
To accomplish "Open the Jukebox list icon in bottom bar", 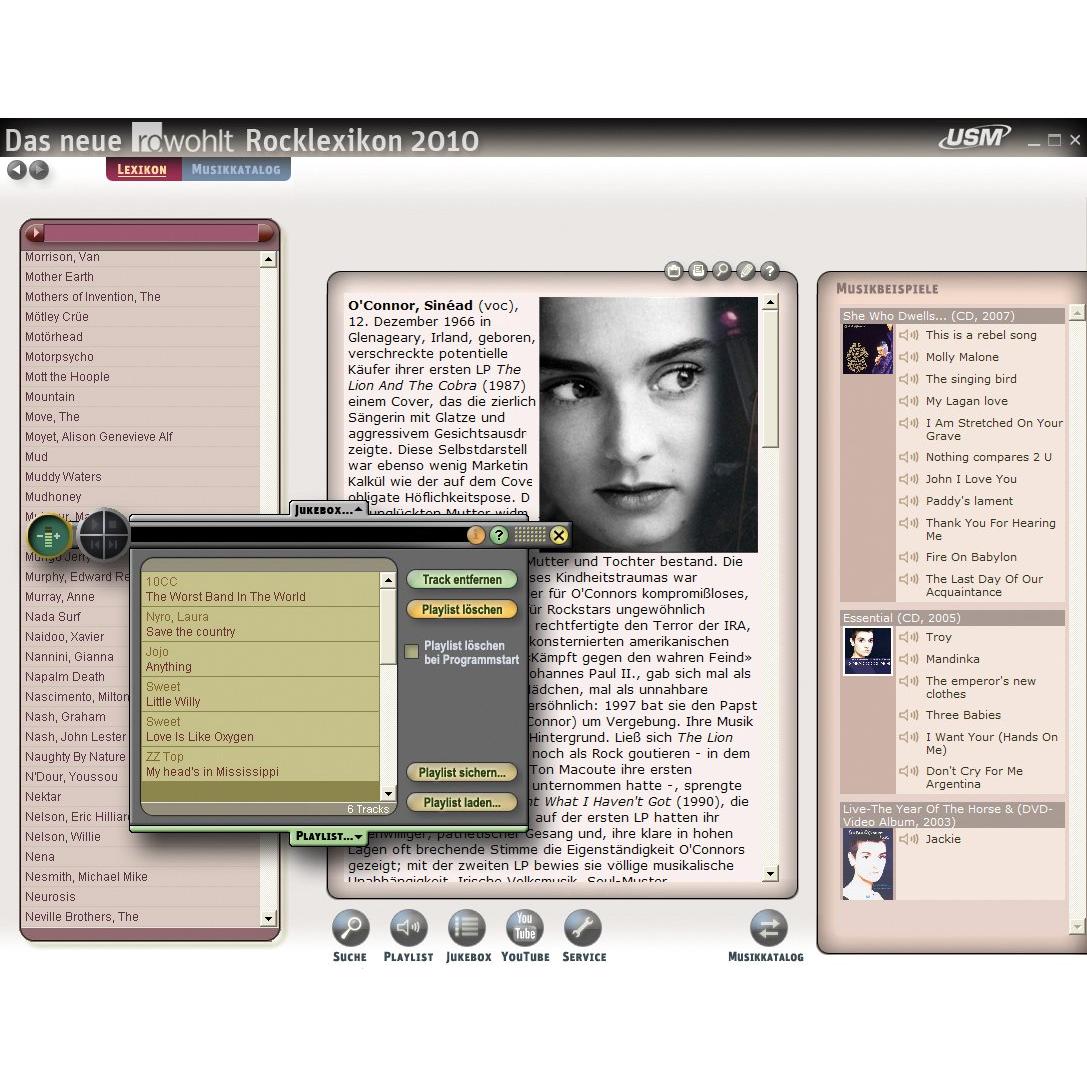I will click(x=467, y=928).
